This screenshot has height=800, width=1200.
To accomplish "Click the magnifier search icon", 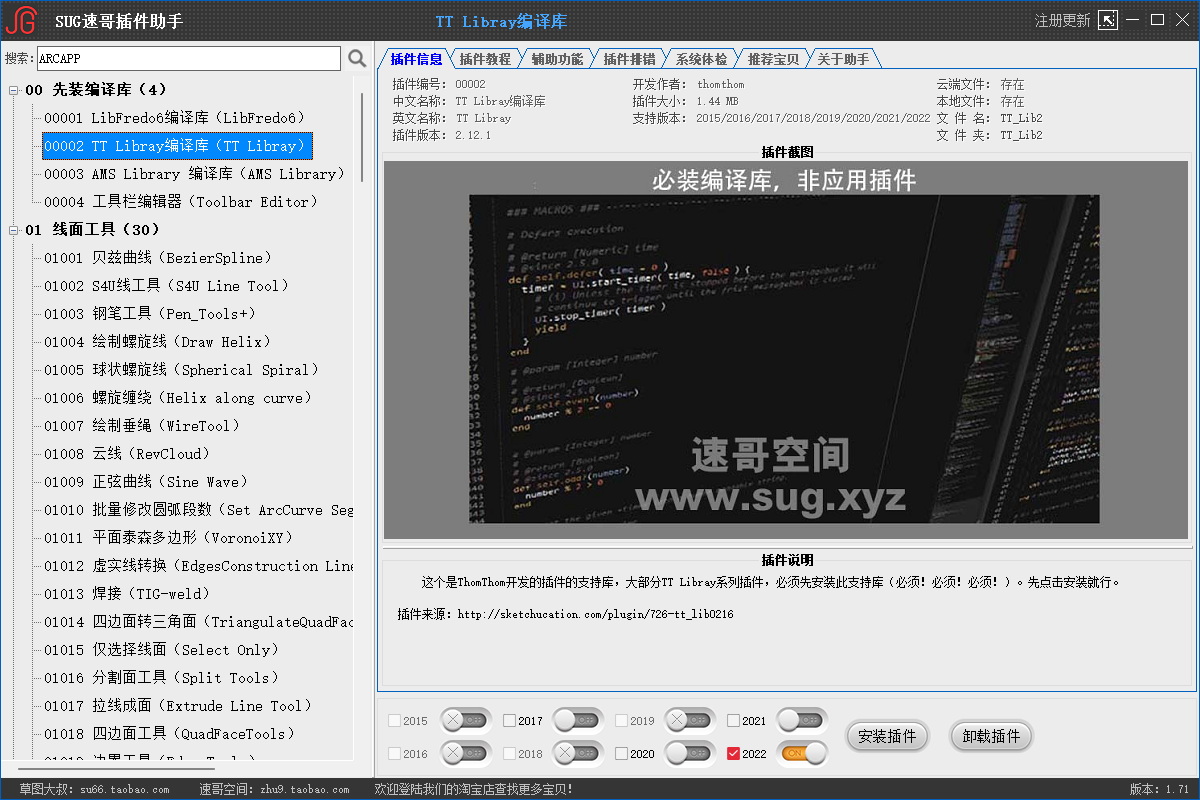I will (357, 59).
